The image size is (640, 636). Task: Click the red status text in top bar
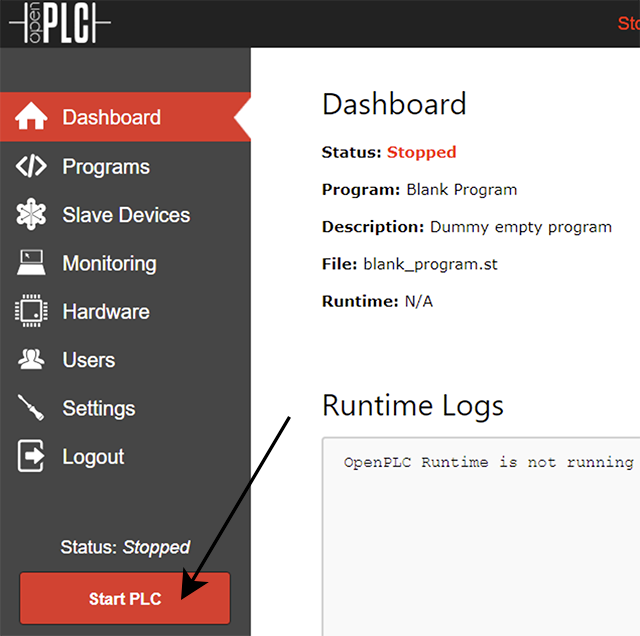click(x=628, y=23)
